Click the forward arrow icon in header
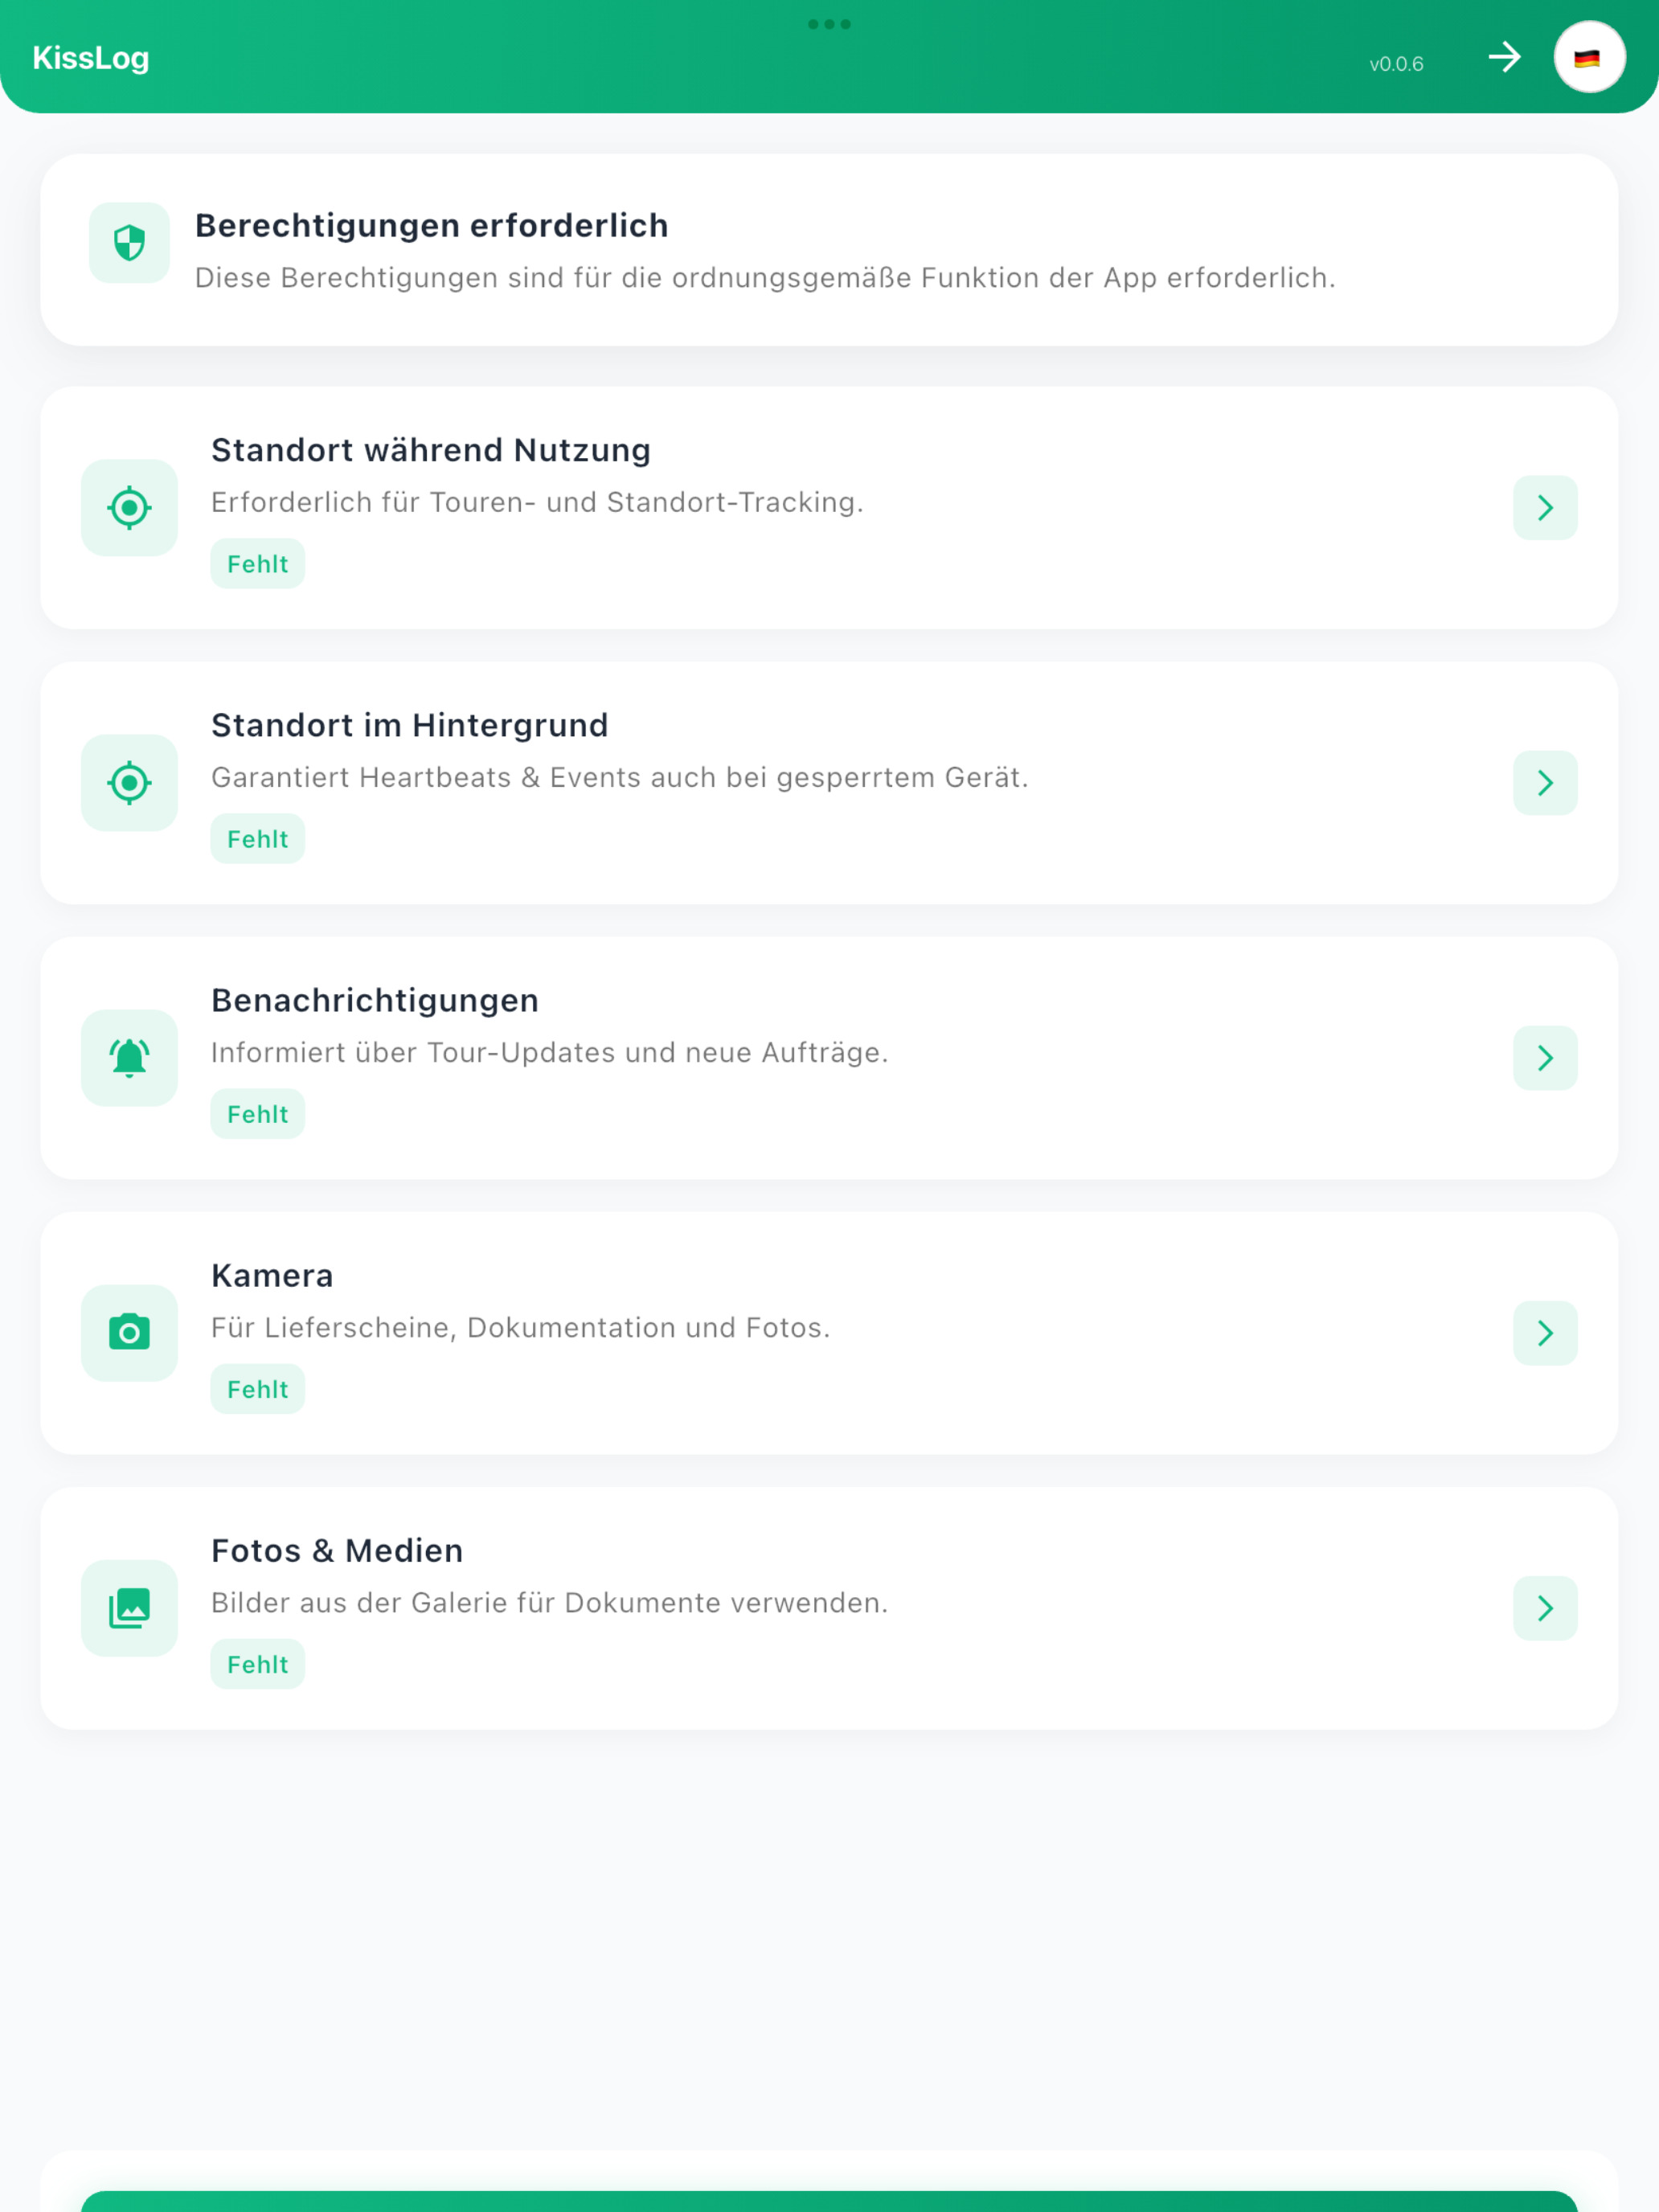This screenshot has height=2212, width=1659. tap(1504, 57)
